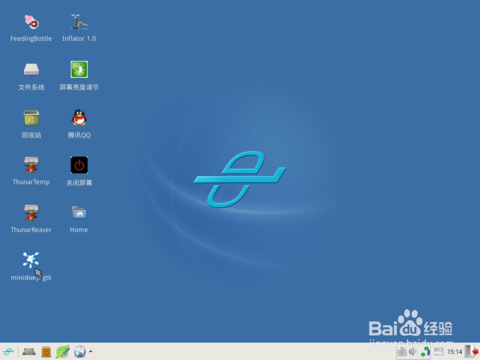Click the show desktop taskbar icon
Screen dimensions: 480x360
29,352
